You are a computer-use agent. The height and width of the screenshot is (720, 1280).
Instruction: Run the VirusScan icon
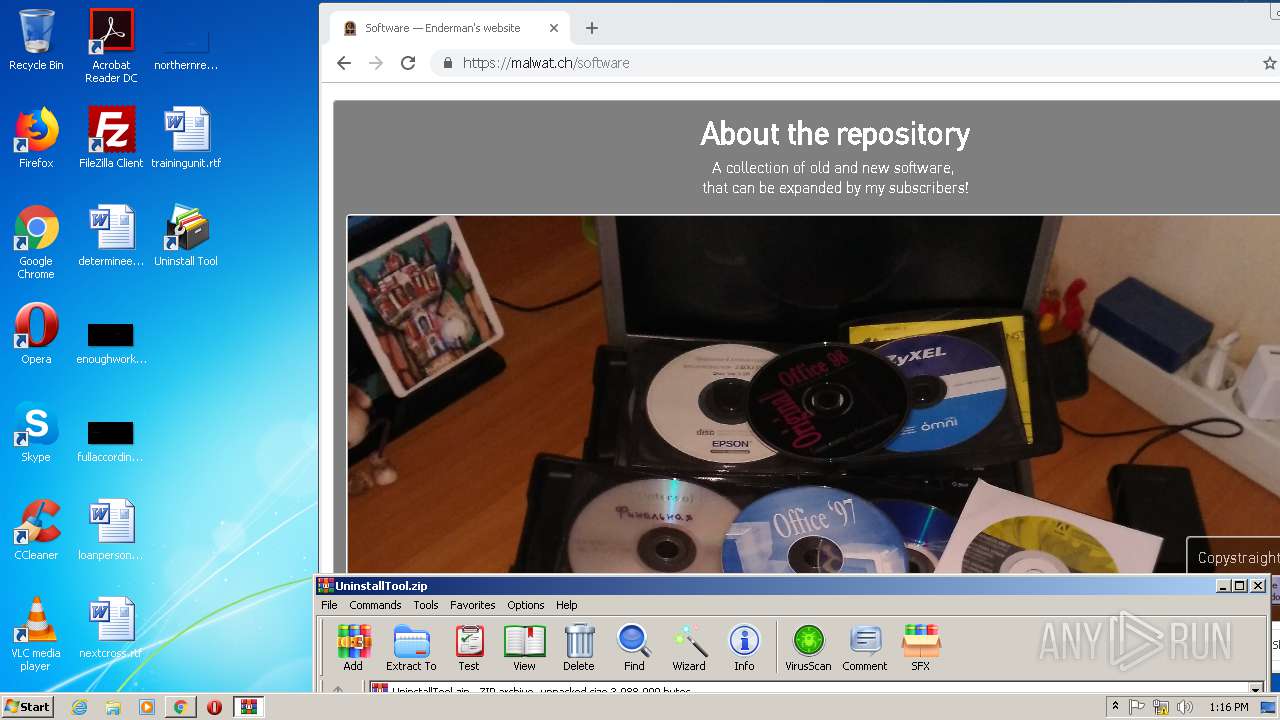coord(808,648)
